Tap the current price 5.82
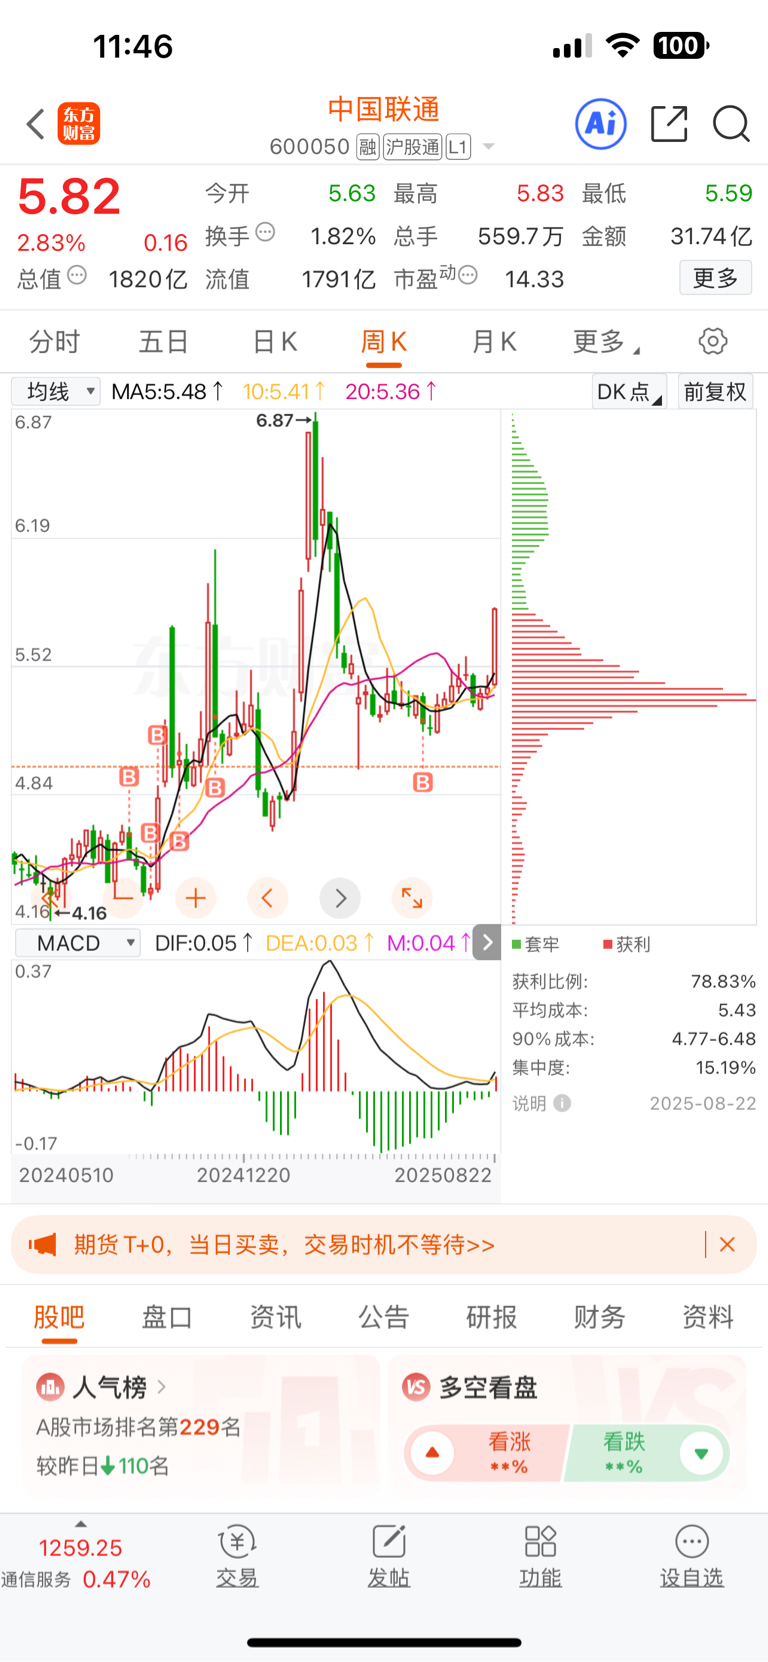Screen dimensions: 768x1662 [69, 197]
